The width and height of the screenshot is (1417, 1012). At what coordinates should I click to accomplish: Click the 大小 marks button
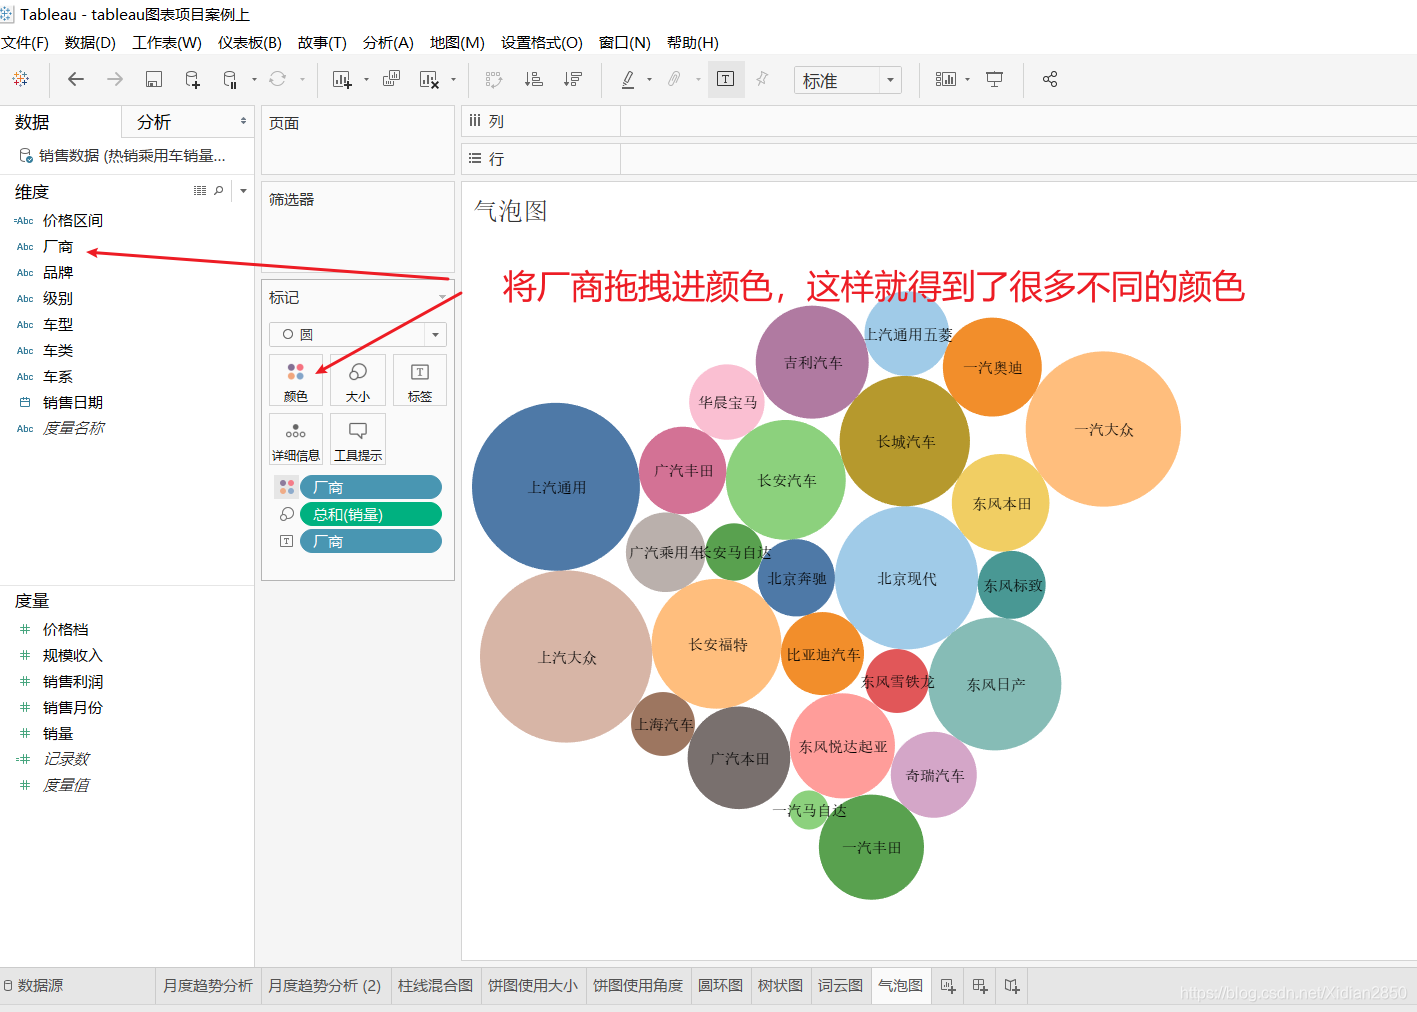(358, 380)
